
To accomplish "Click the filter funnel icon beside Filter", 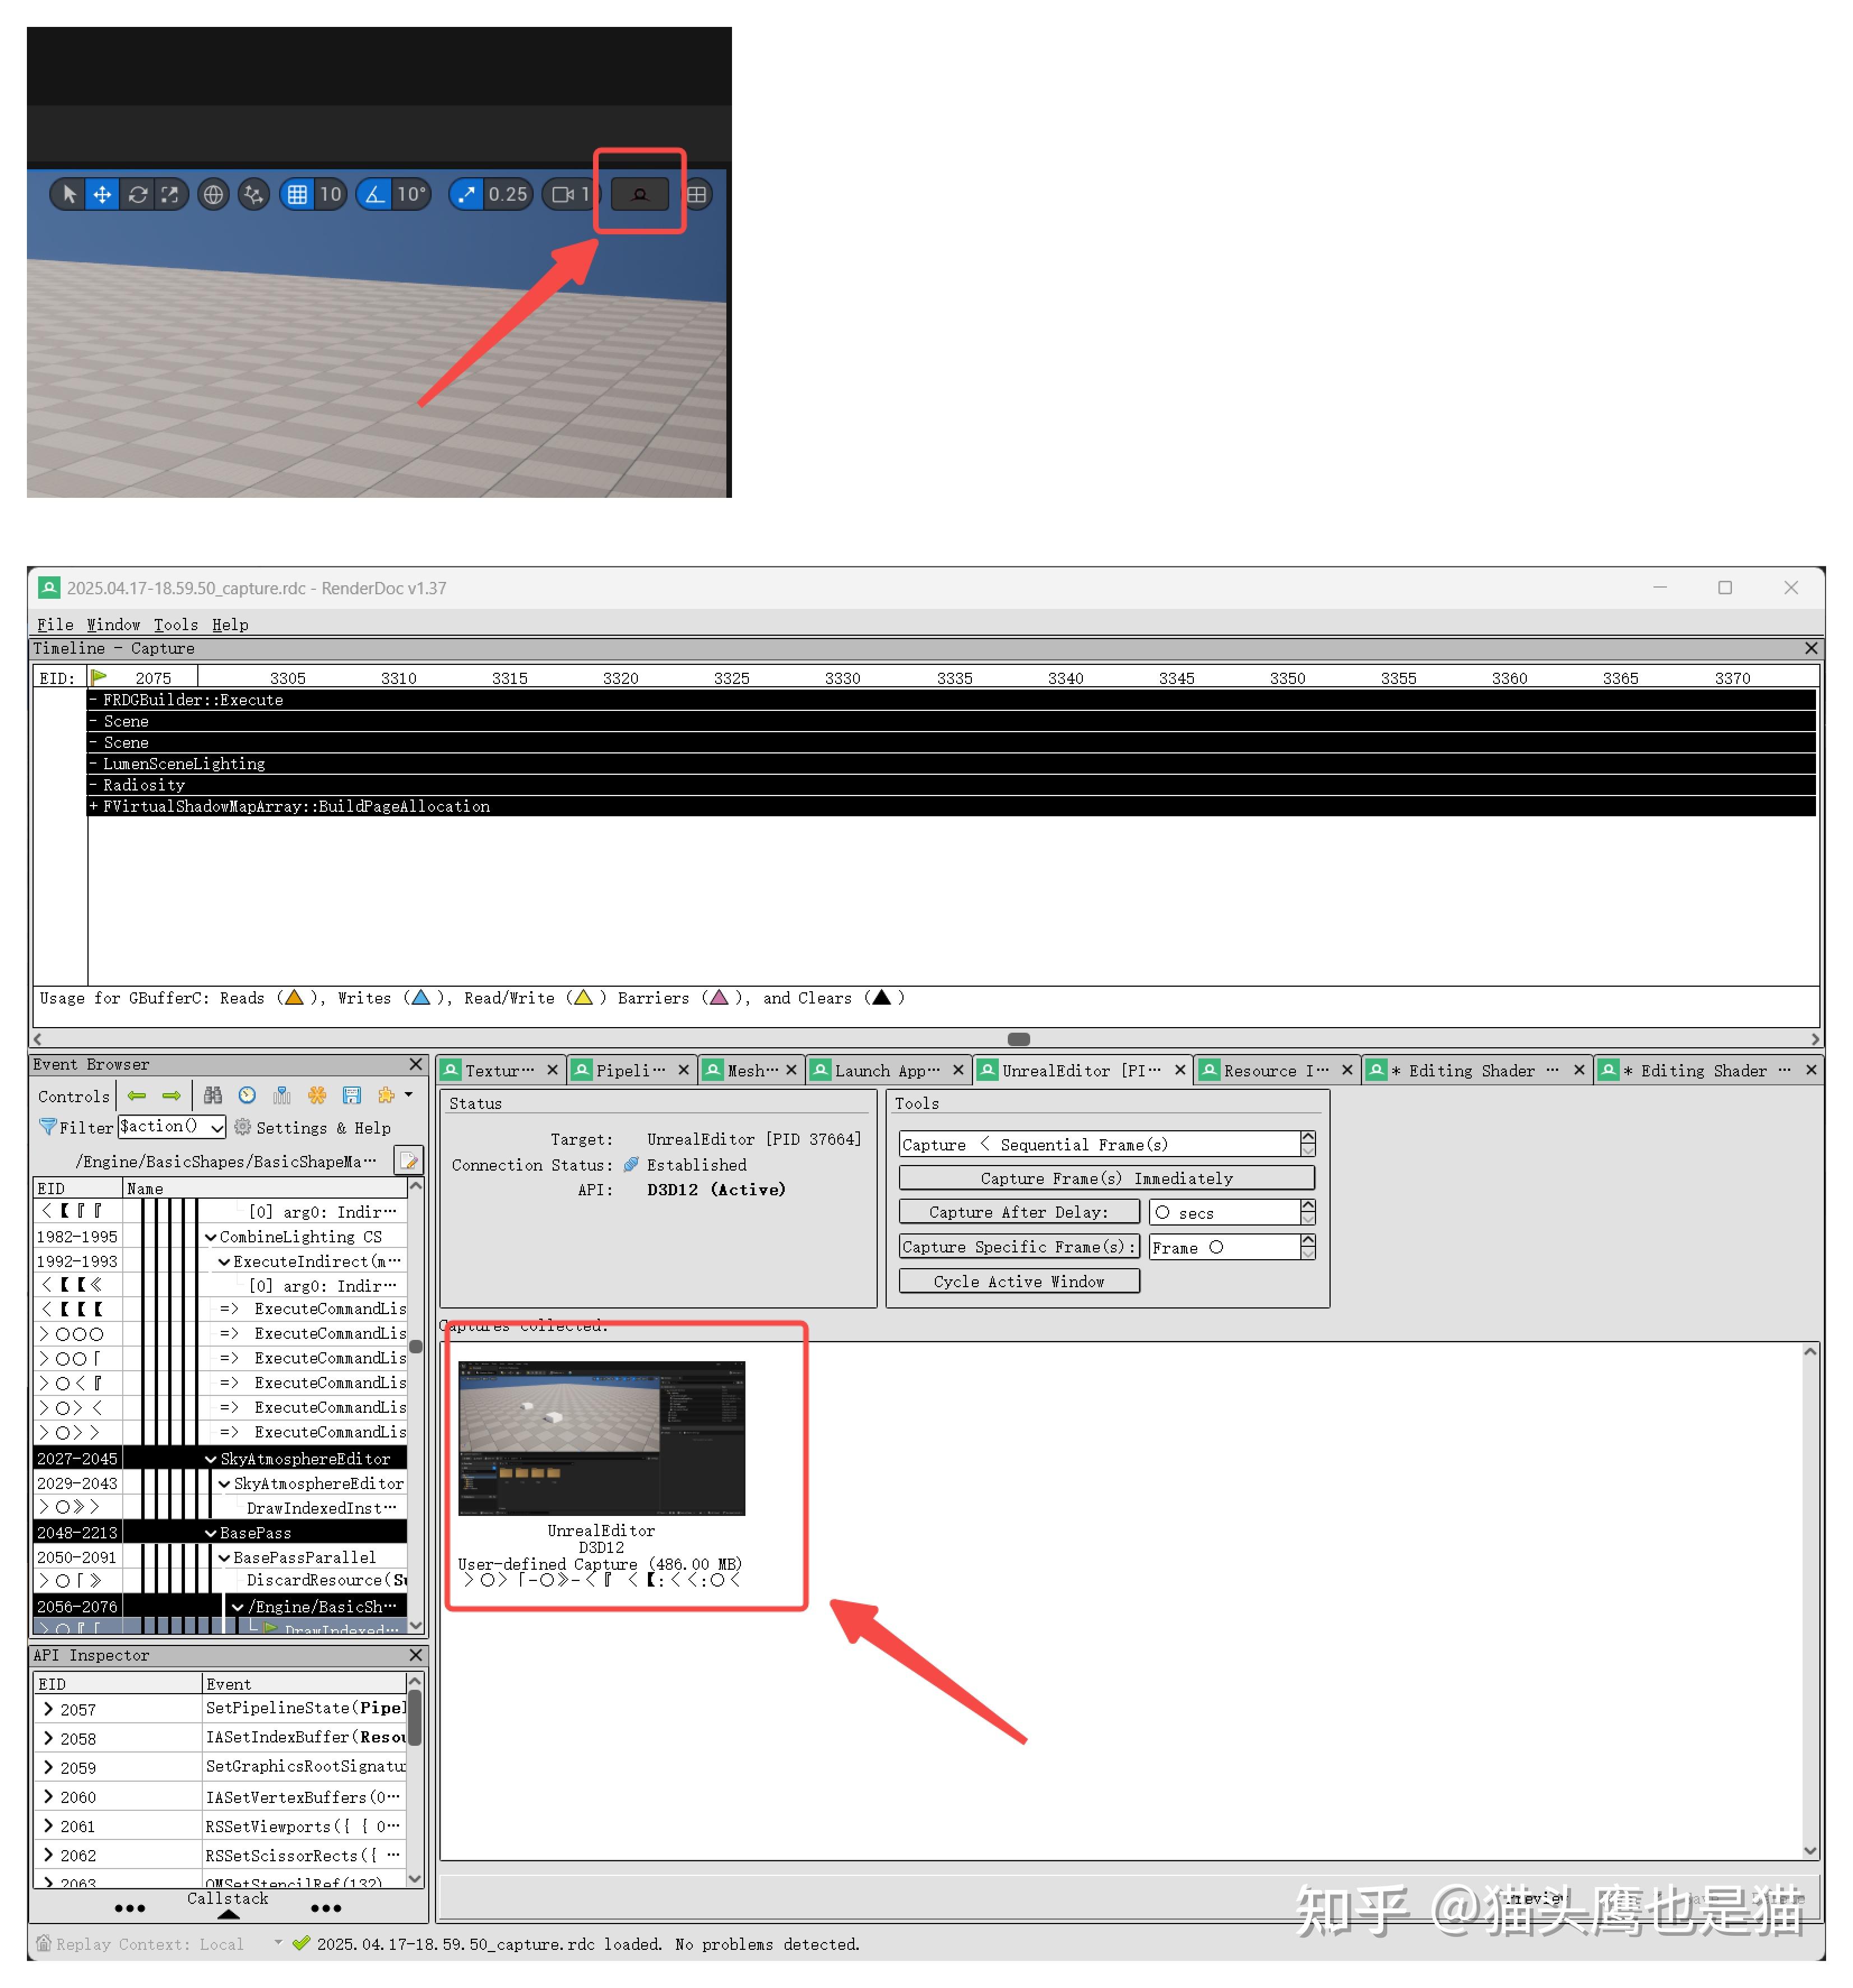I will pos(47,1127).
